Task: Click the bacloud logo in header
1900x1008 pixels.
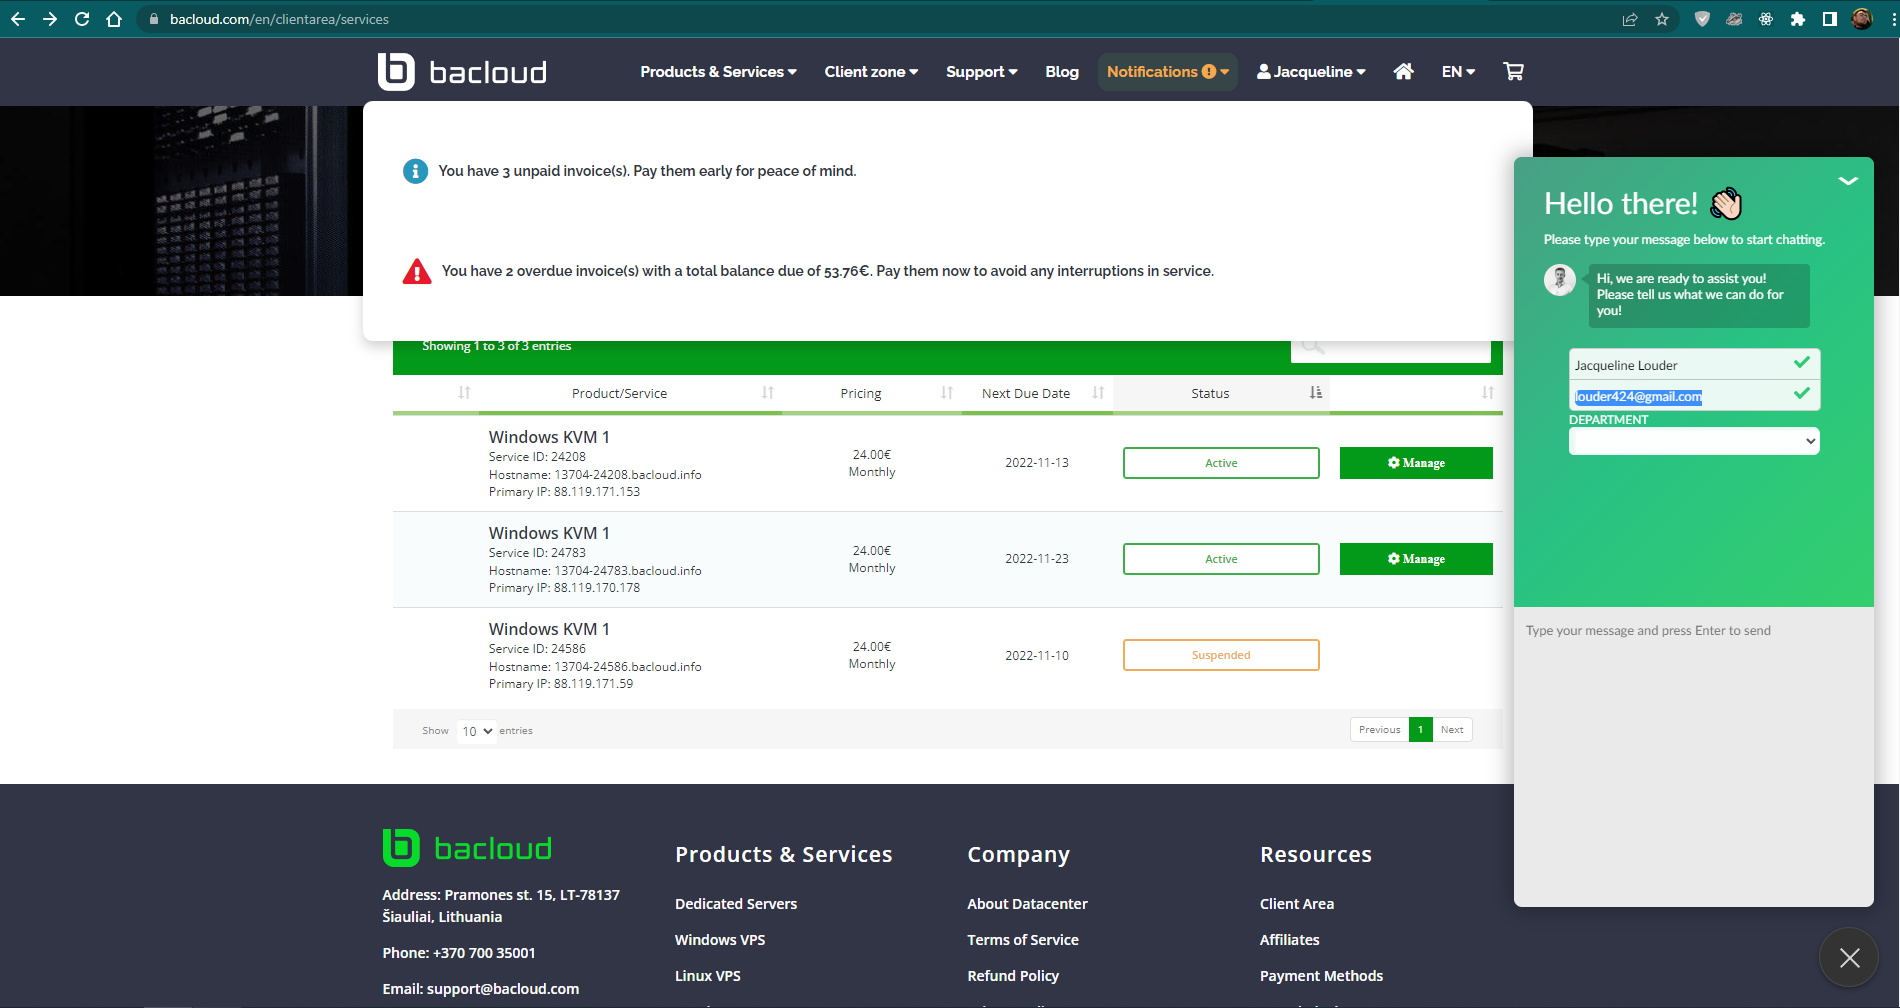Action: [462, 72]
